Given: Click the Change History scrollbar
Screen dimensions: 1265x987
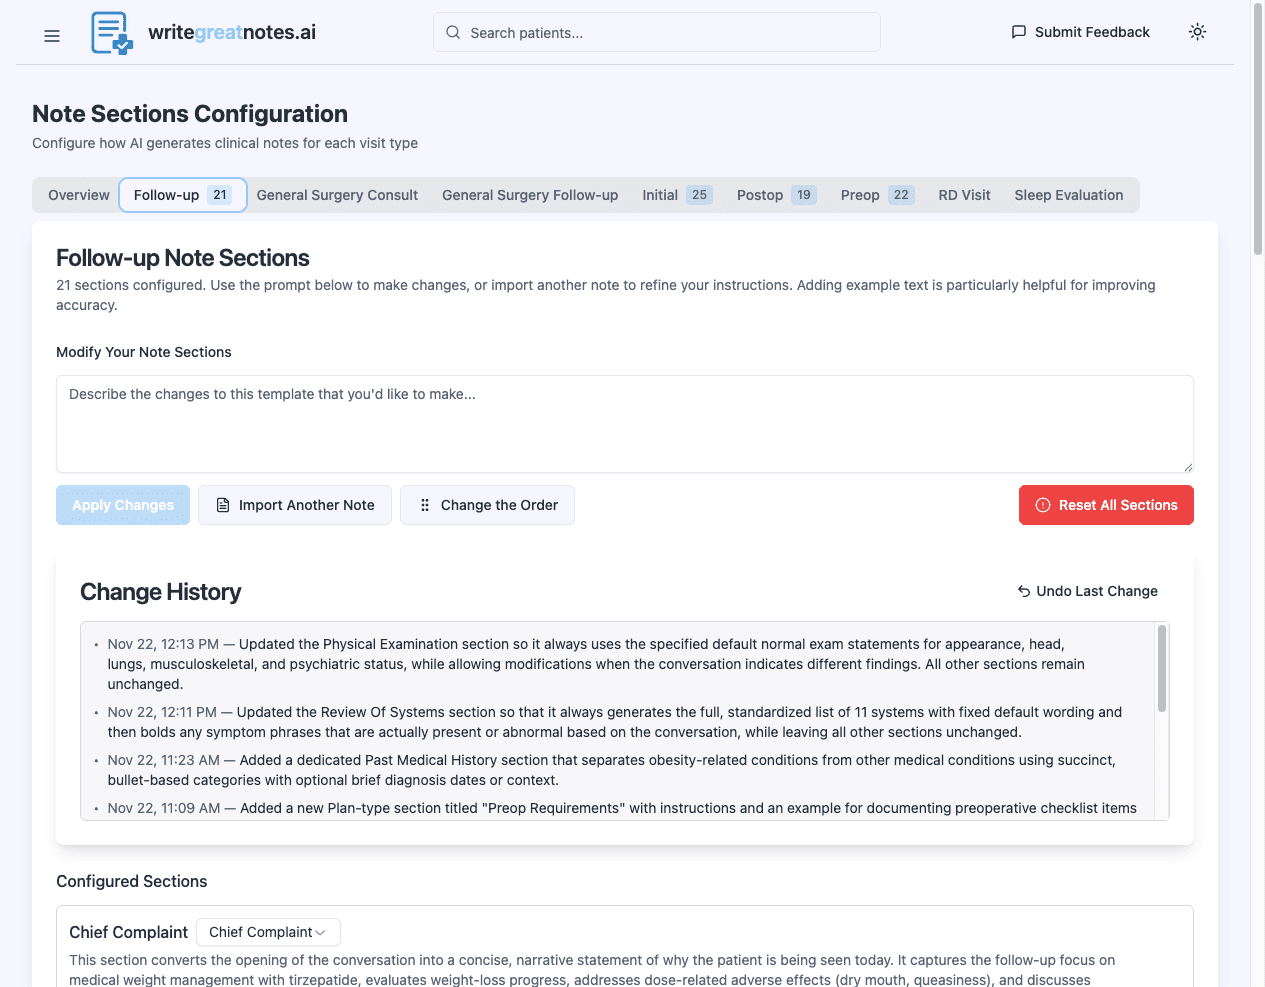Looking at the screenshot, I should [1162, 668].
